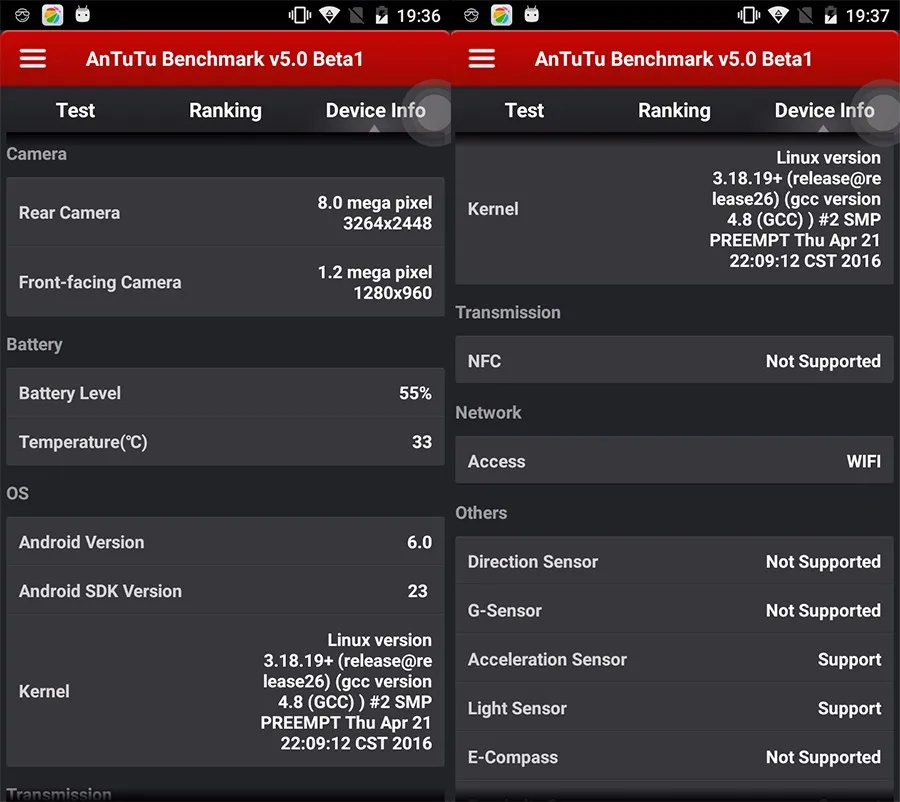Screen dimensions: 900x802
Task: Tap E-Compass Not Supported value
Action: coord(823,757)
